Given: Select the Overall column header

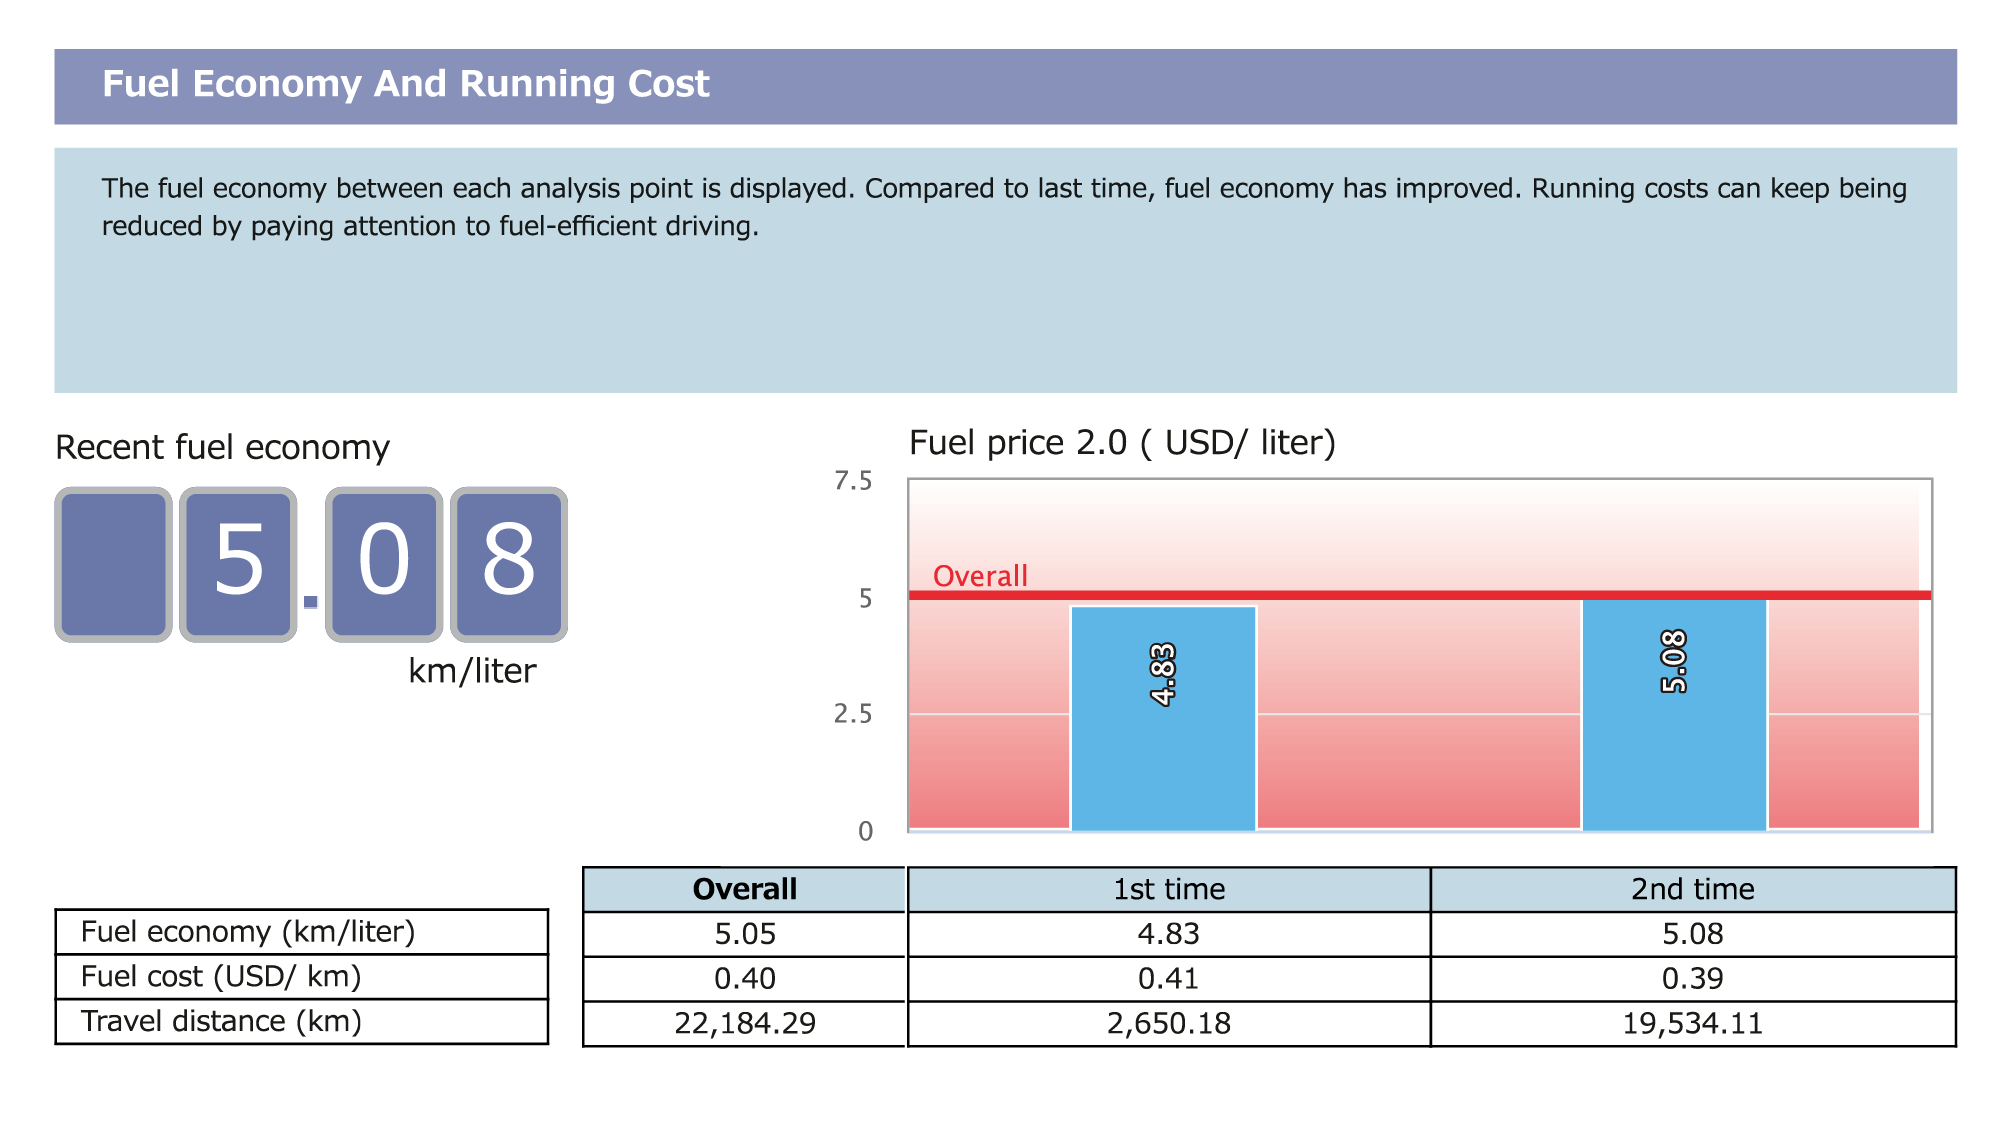Looking at the screenshot, I should pos(744,889).
